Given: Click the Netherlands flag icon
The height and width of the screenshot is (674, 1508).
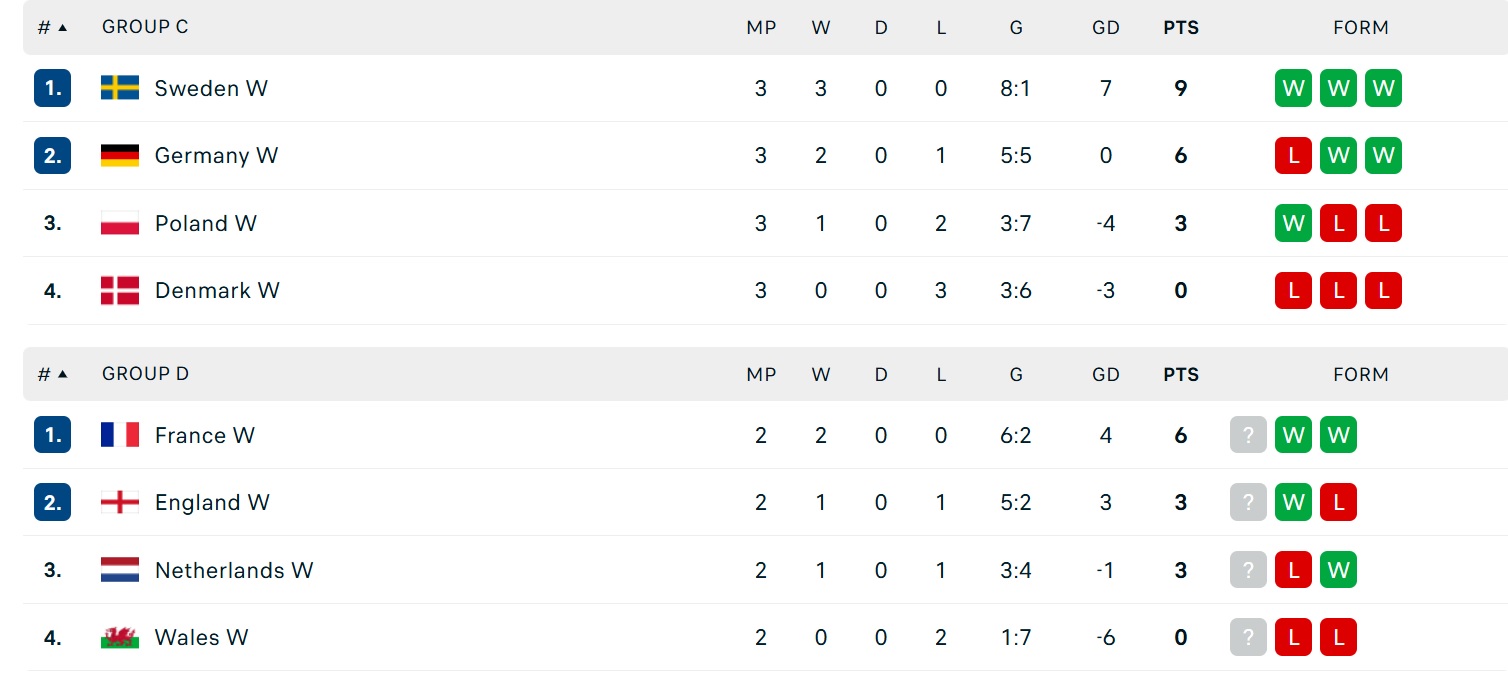Looking at the screenshot, I should coord(120,570).
